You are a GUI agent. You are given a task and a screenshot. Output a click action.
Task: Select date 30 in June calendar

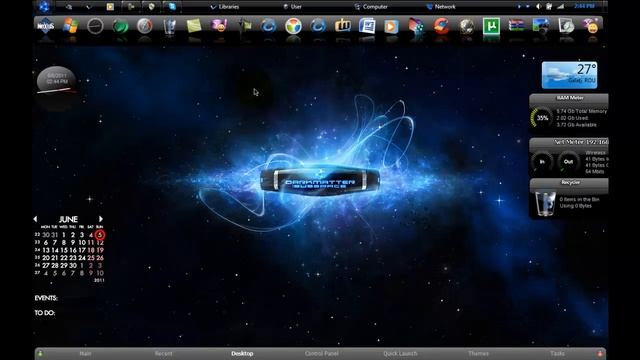point(73,265)
